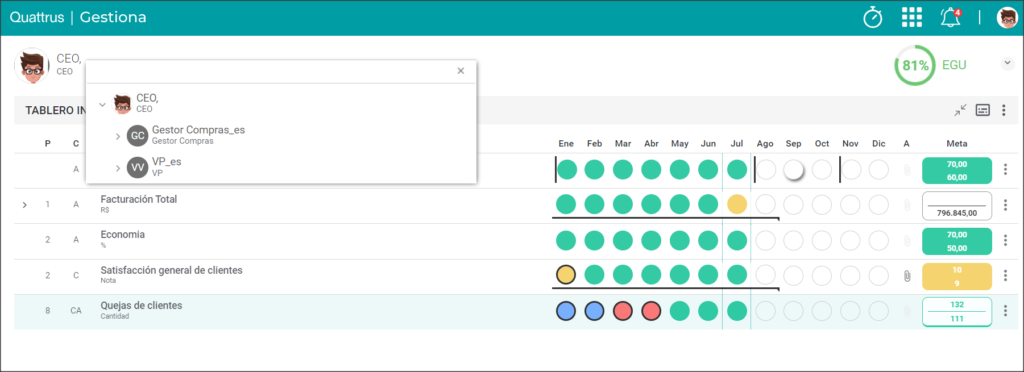Open three-dot menu for Economia

[x=1006, y=240]
